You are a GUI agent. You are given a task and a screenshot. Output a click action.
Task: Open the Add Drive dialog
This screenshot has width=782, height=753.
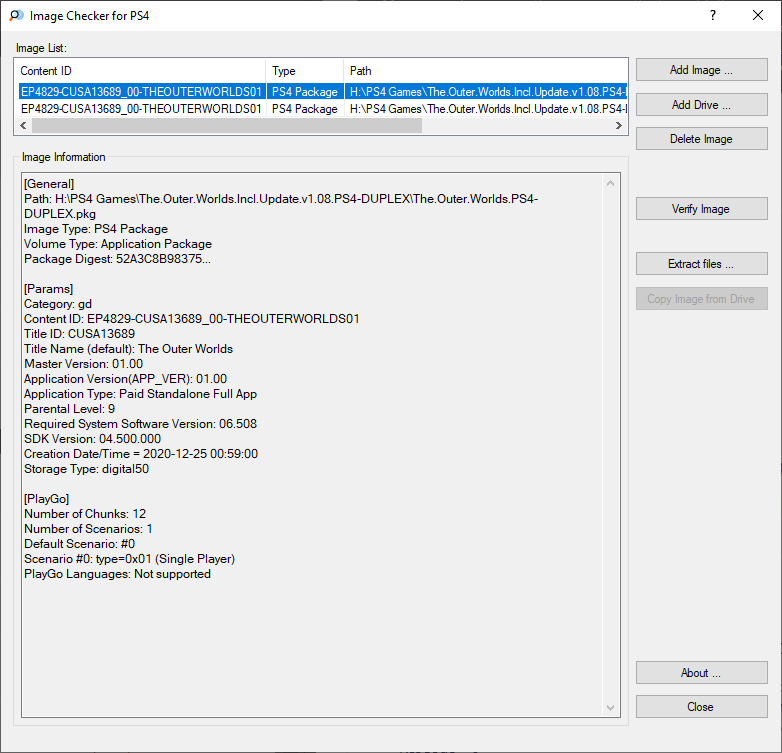pyautogui.click(x=701, y=105)
